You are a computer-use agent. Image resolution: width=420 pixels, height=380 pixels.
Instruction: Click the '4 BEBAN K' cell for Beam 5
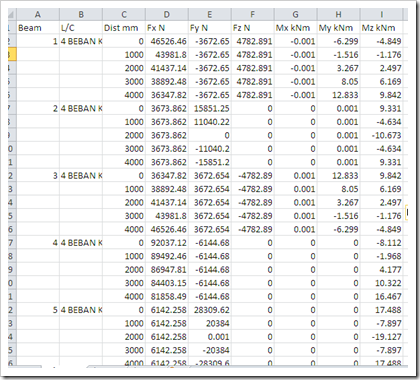pos(81,310)
